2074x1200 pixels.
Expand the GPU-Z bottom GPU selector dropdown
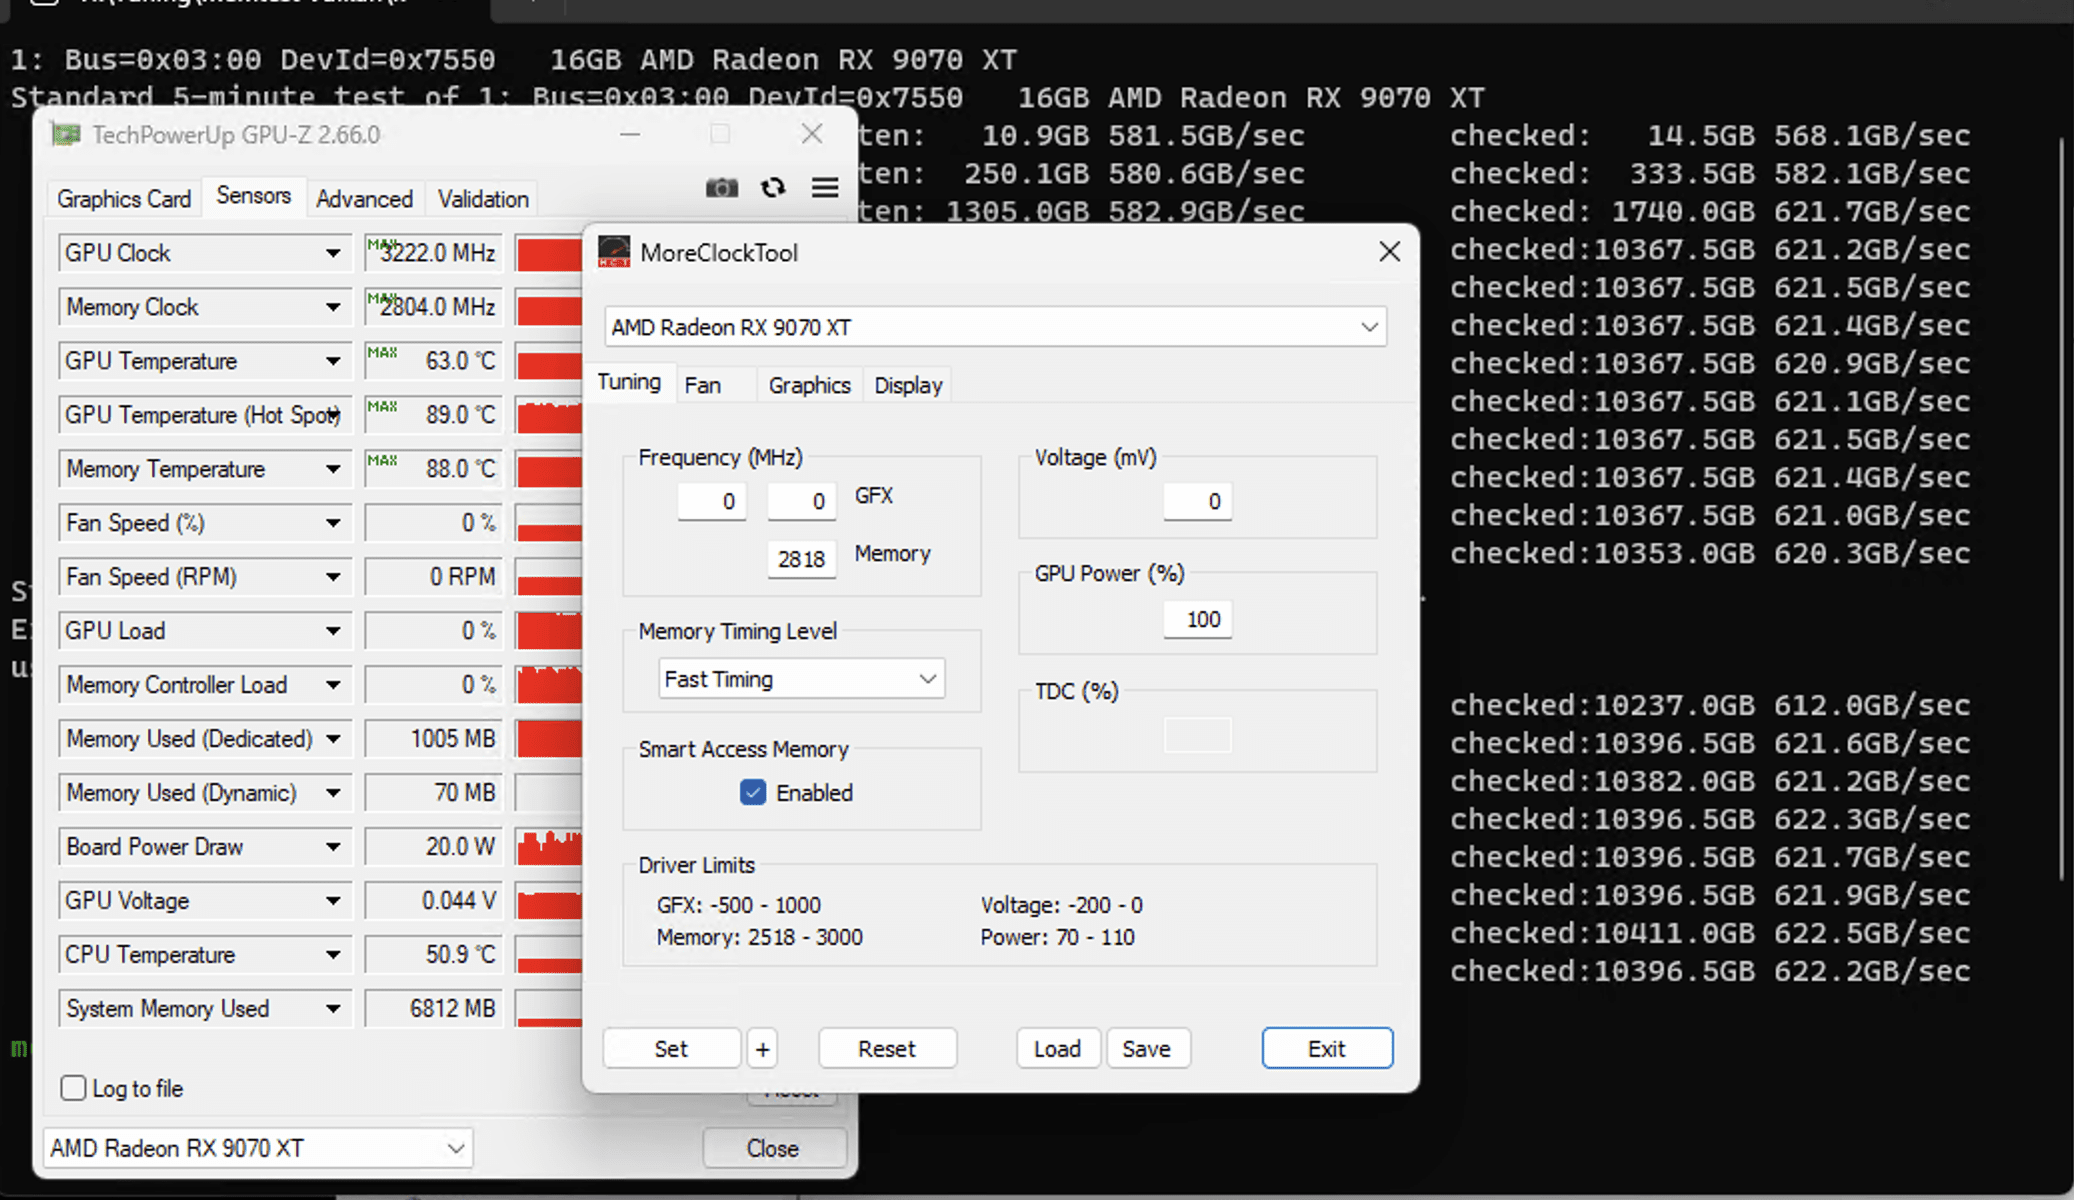[x=258, y=1148]
